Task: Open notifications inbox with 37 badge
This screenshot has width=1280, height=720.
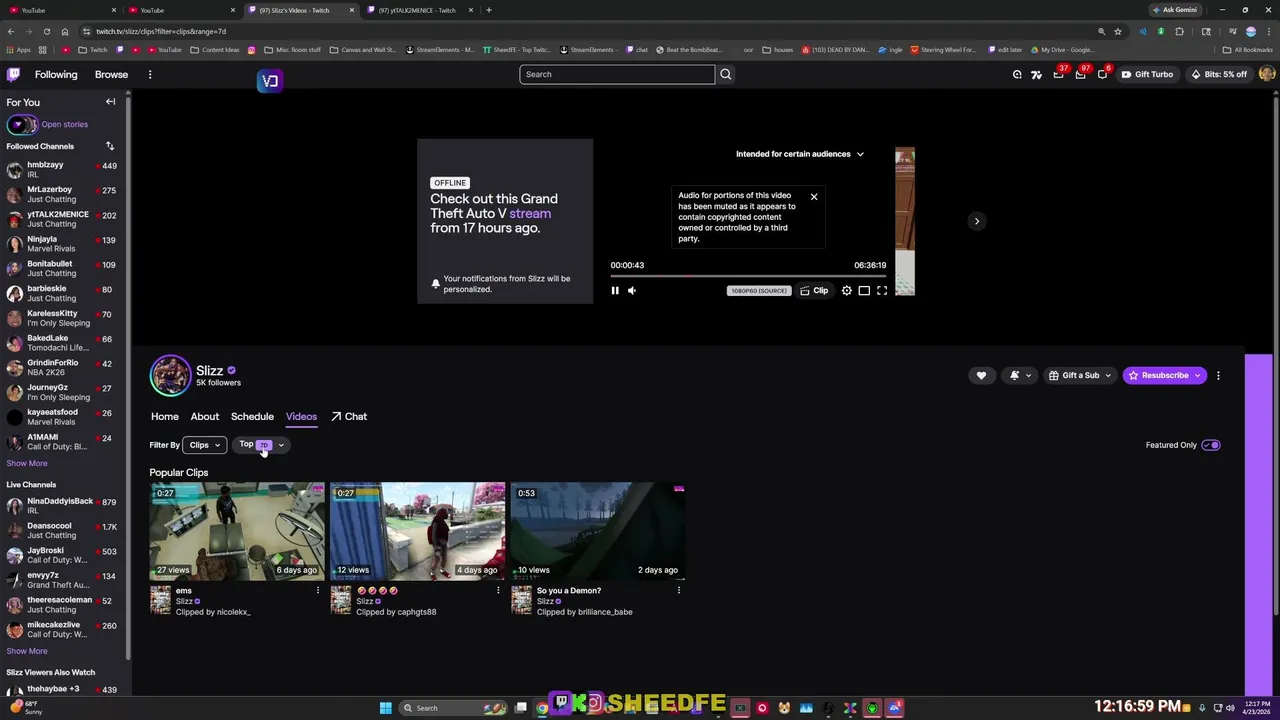Action: pyautogui.click(x=1058, y=74)
